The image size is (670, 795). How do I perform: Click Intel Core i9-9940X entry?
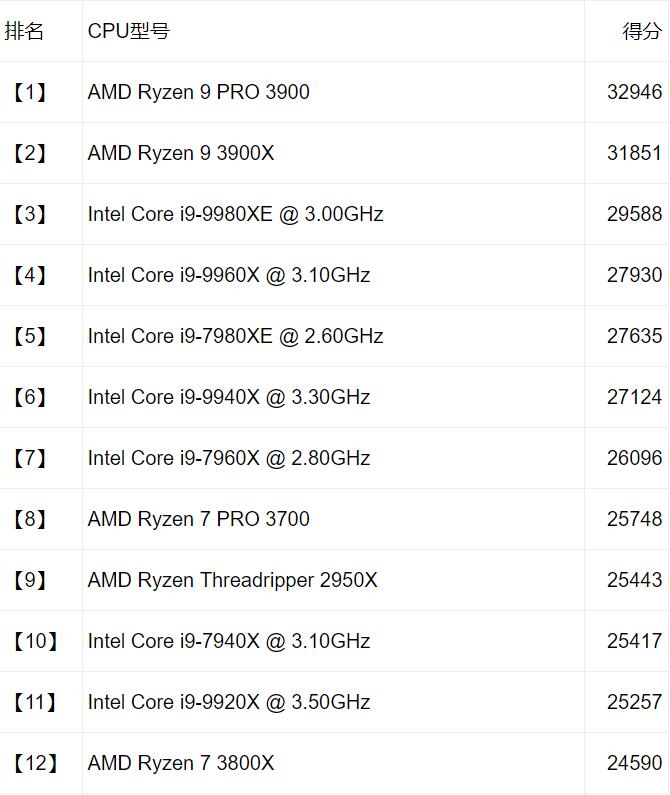coord(228,397)
